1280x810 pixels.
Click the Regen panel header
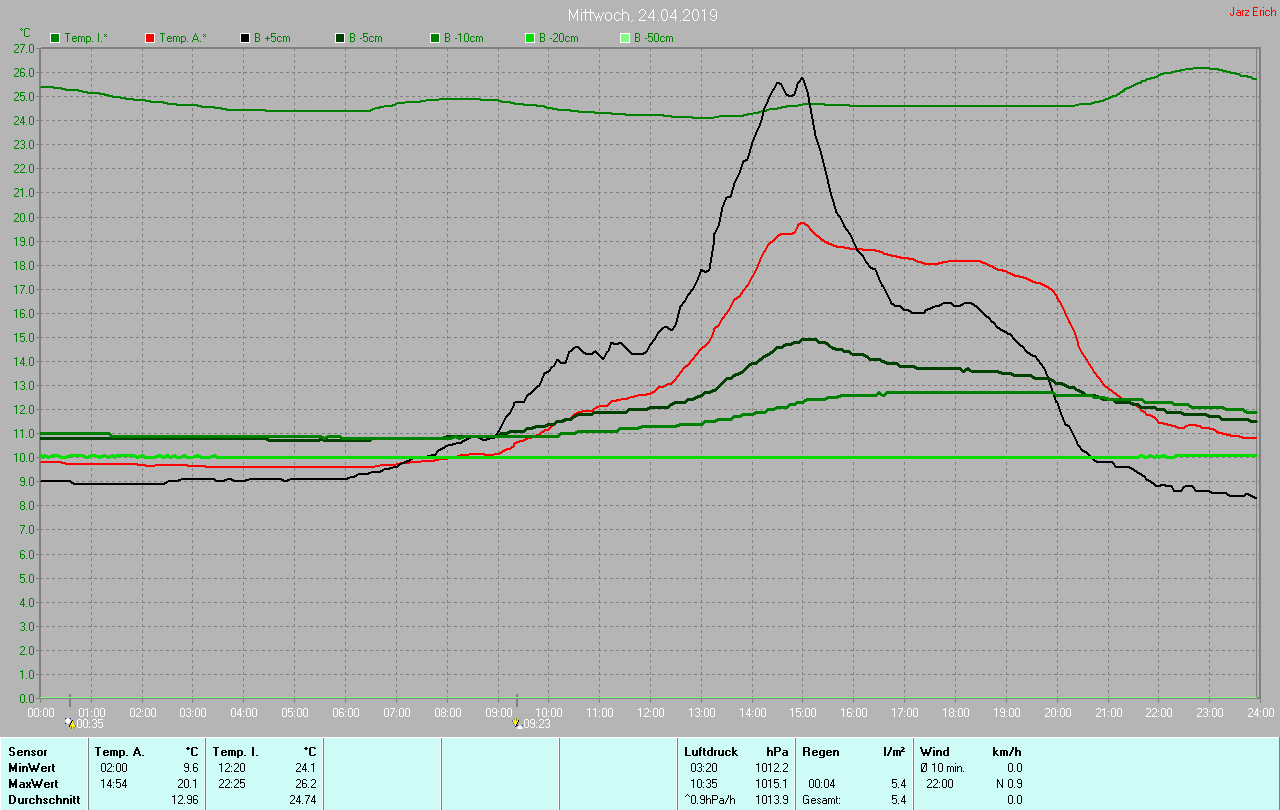tap(819, 752)
